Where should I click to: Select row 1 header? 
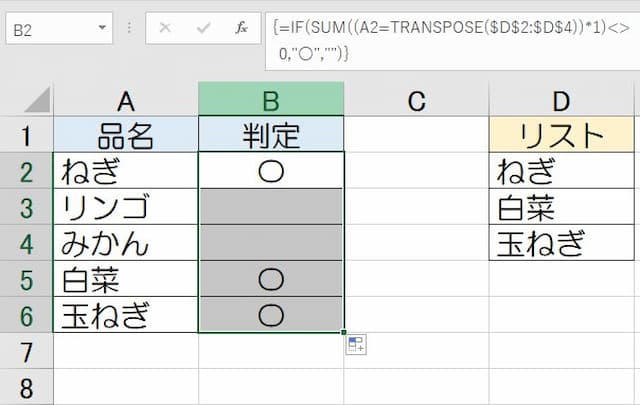(x=26, y=135)
